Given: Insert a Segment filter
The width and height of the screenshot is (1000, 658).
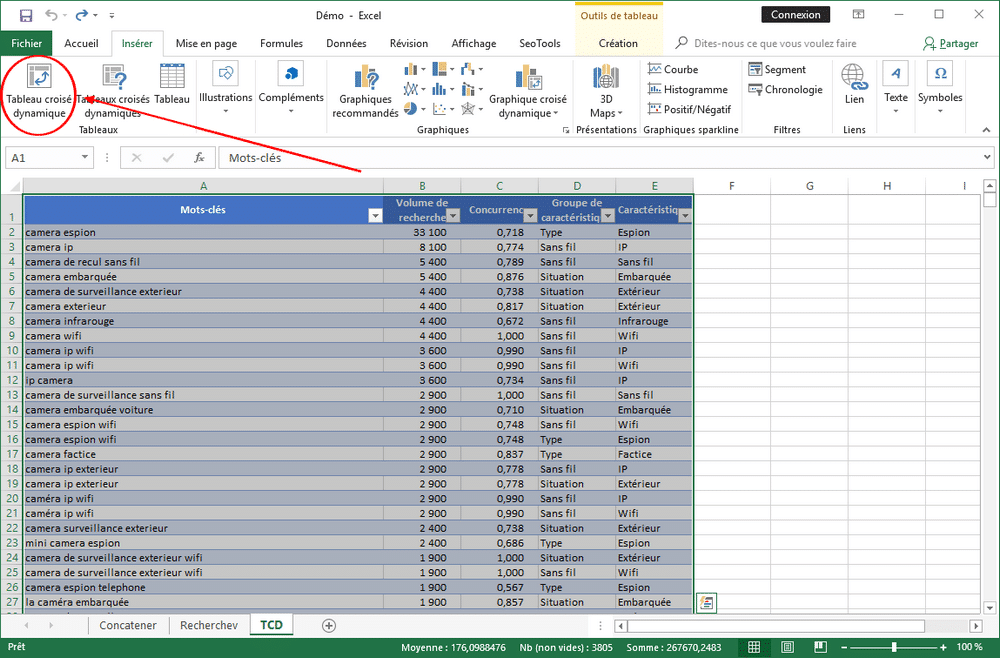Looking at the screenshot, I should point(777,69).
